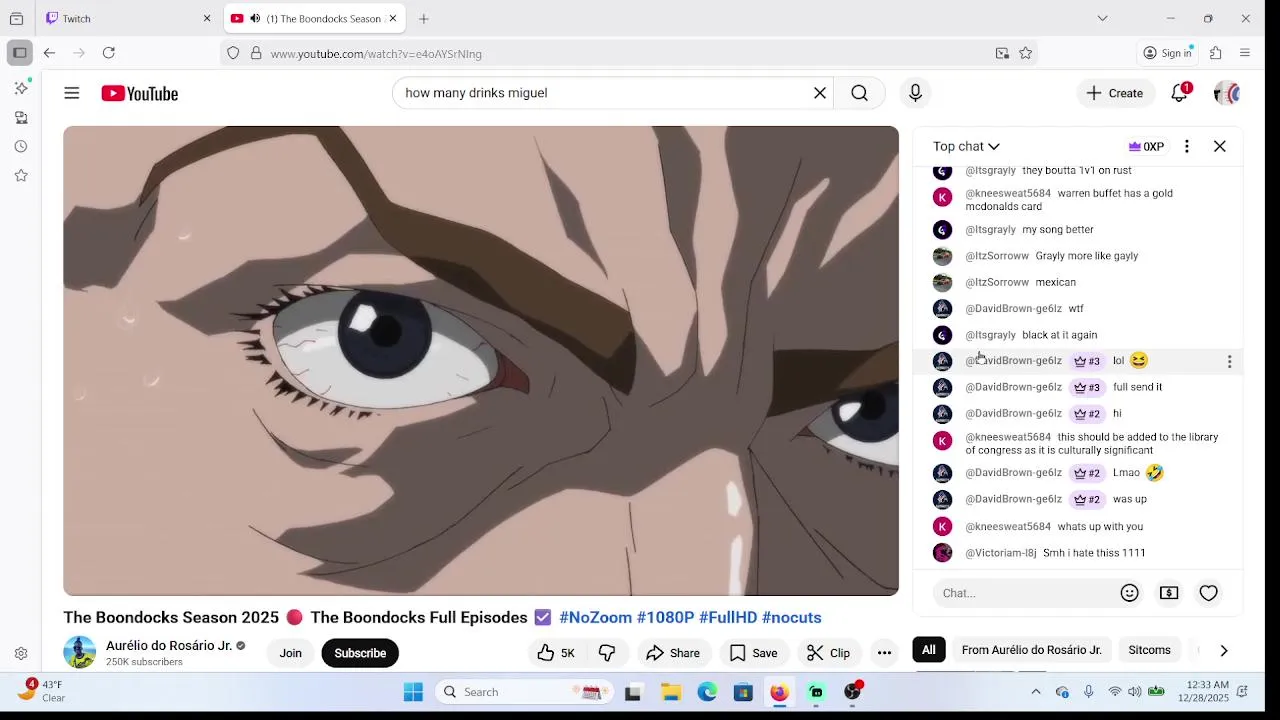
Task: Open the account avatar menu
Action: [1227, 93]
